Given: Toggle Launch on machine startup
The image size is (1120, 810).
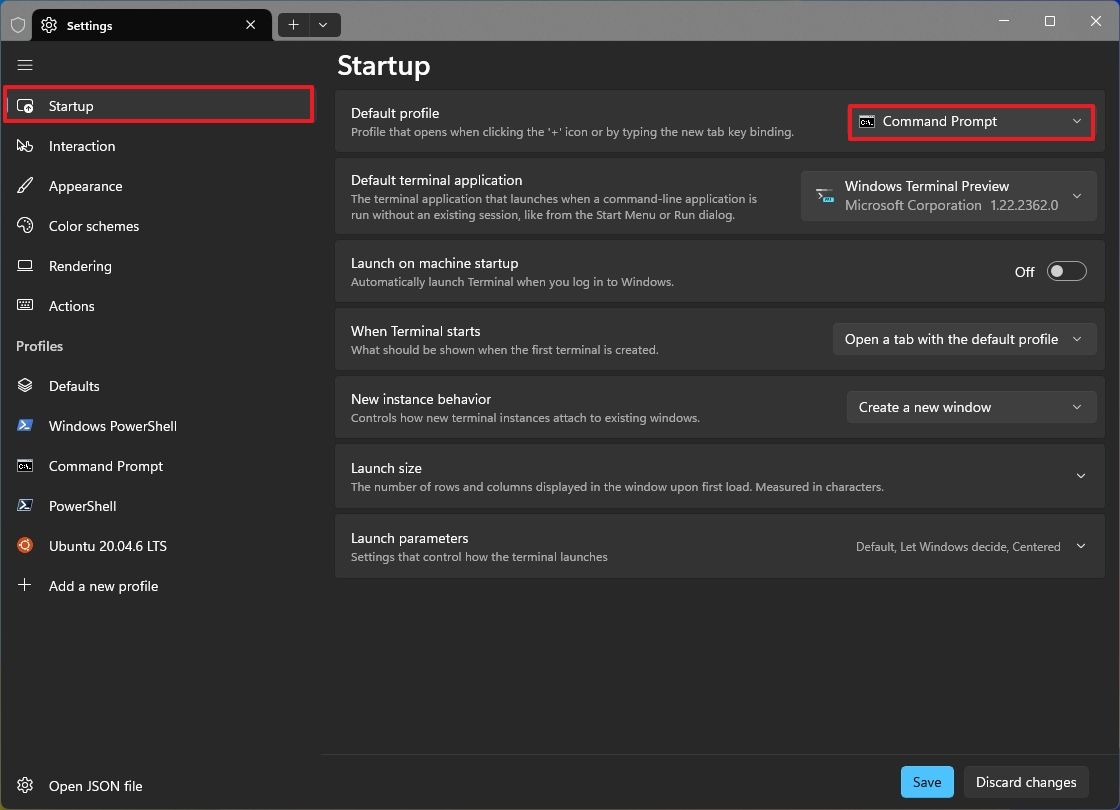Looking at the screenshot, I should [1066, 271].
